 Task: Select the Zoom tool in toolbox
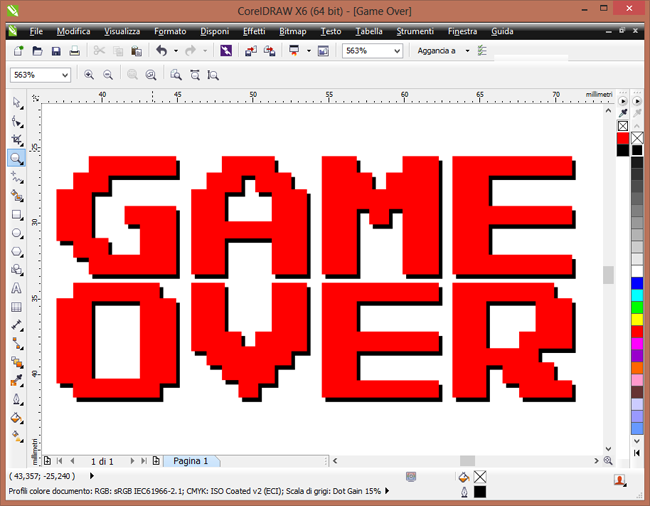16,158
